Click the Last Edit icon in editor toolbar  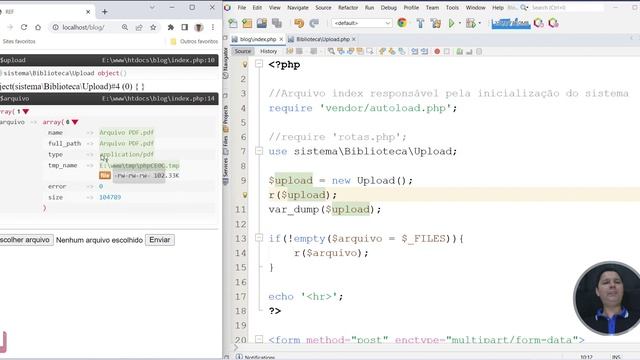pyautogui.click(x=290, y=51)
